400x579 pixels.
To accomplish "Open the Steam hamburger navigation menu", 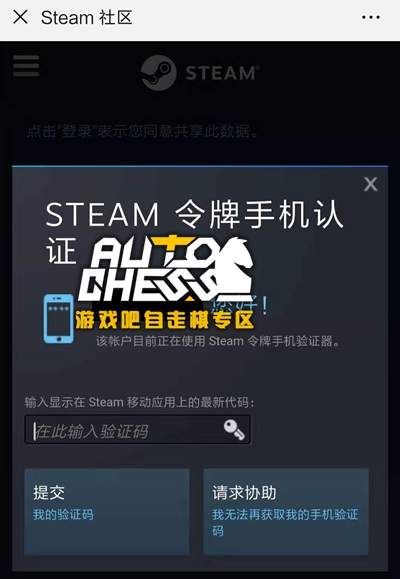I will (x=26, y=66).
